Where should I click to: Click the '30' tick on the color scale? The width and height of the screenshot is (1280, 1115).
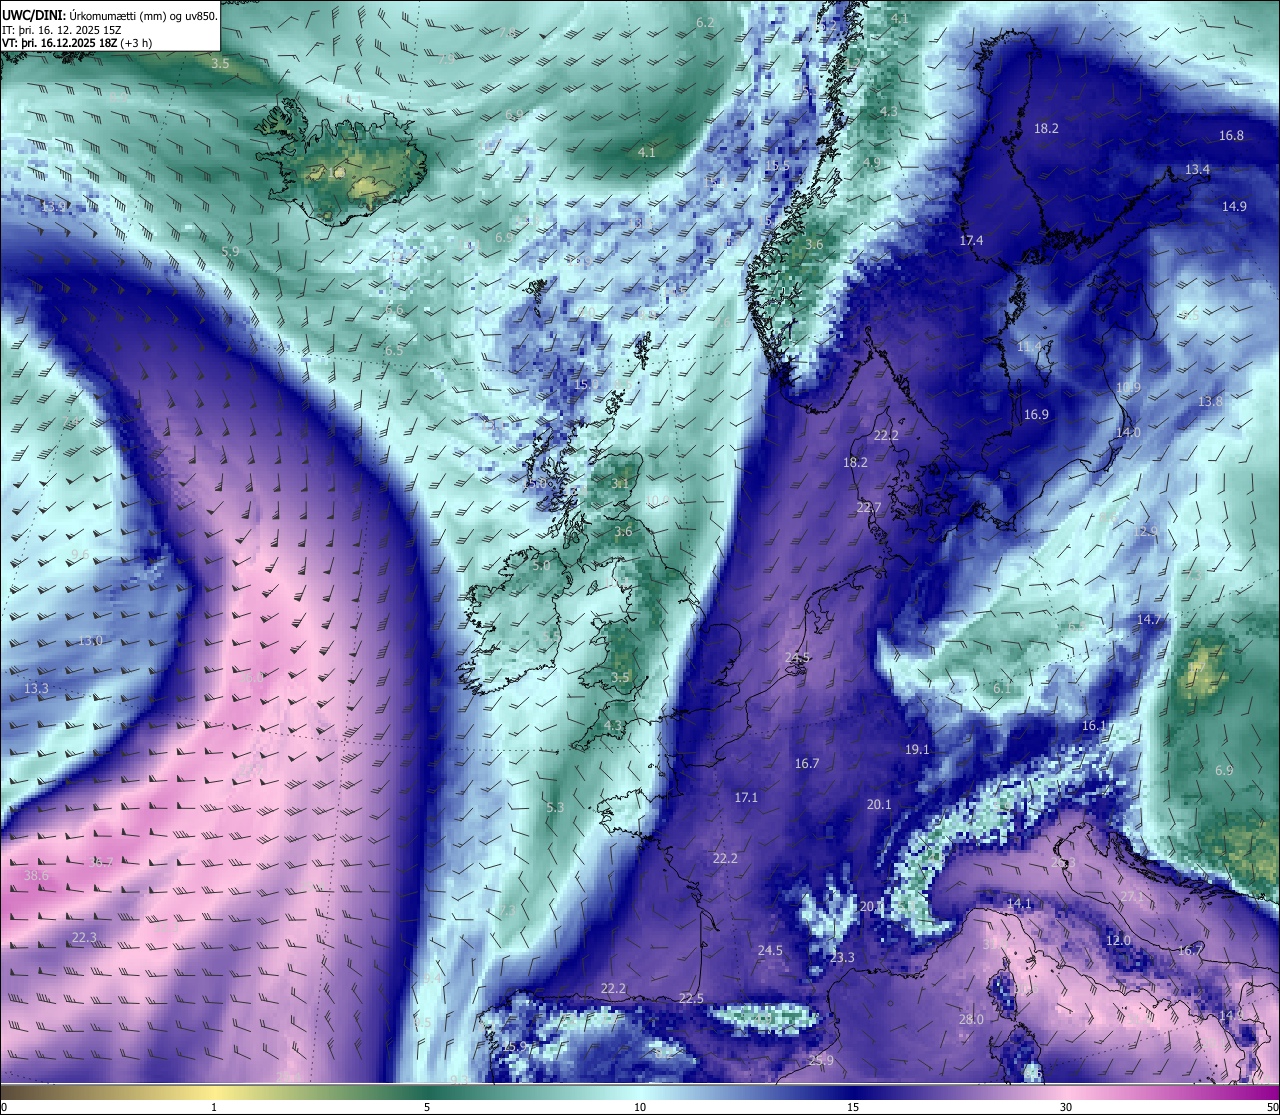coord(1066,1107)
